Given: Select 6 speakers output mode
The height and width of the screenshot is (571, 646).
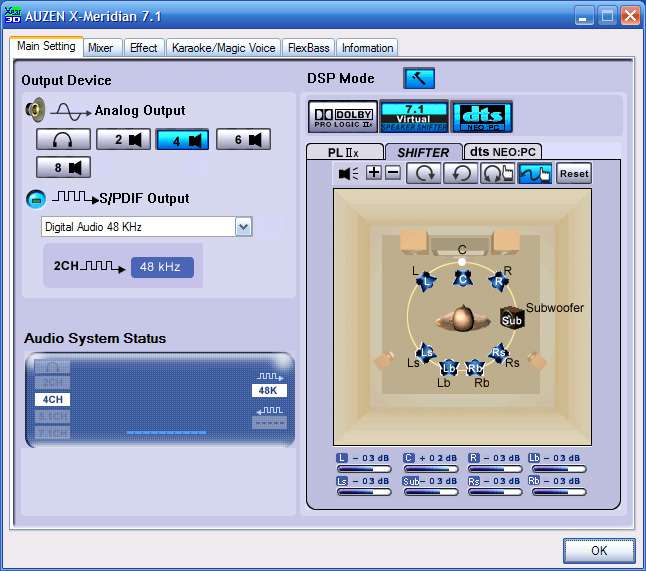Looking at the screenshot, I should tap(243, 139).
